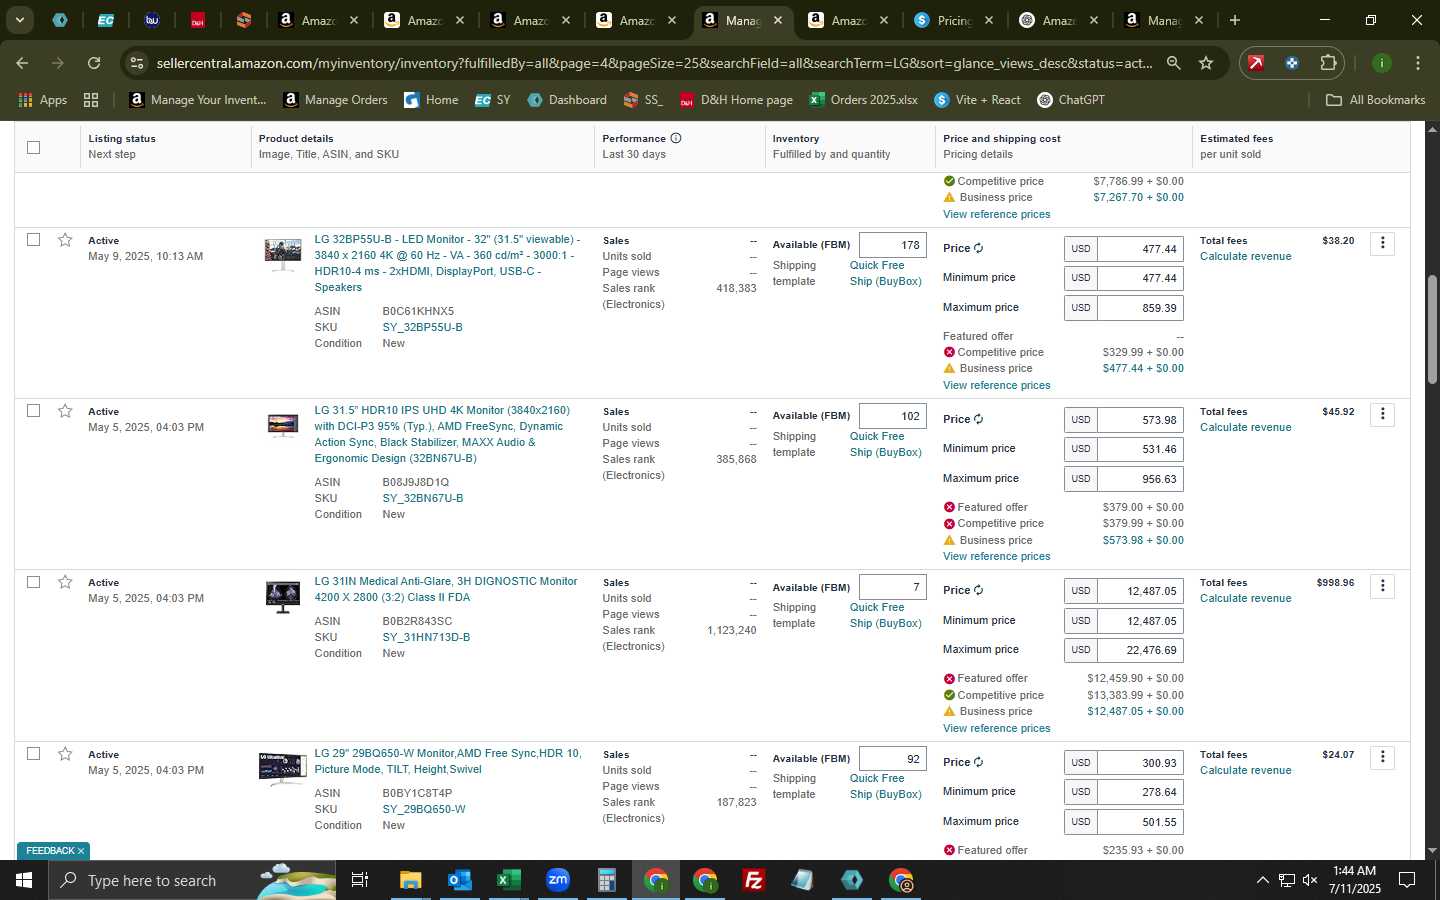Click the price refresh icon for 573.98 listing
This screenshot has width=1440, height=900.
click(x=978, y=419)
